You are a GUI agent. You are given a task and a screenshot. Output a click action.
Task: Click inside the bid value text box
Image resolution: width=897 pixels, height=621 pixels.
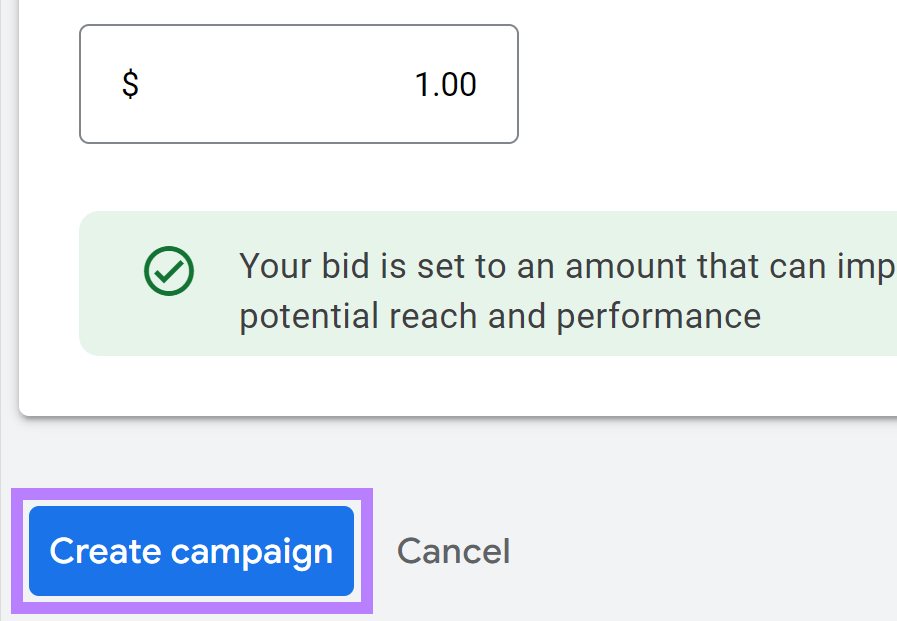[298, 85]
